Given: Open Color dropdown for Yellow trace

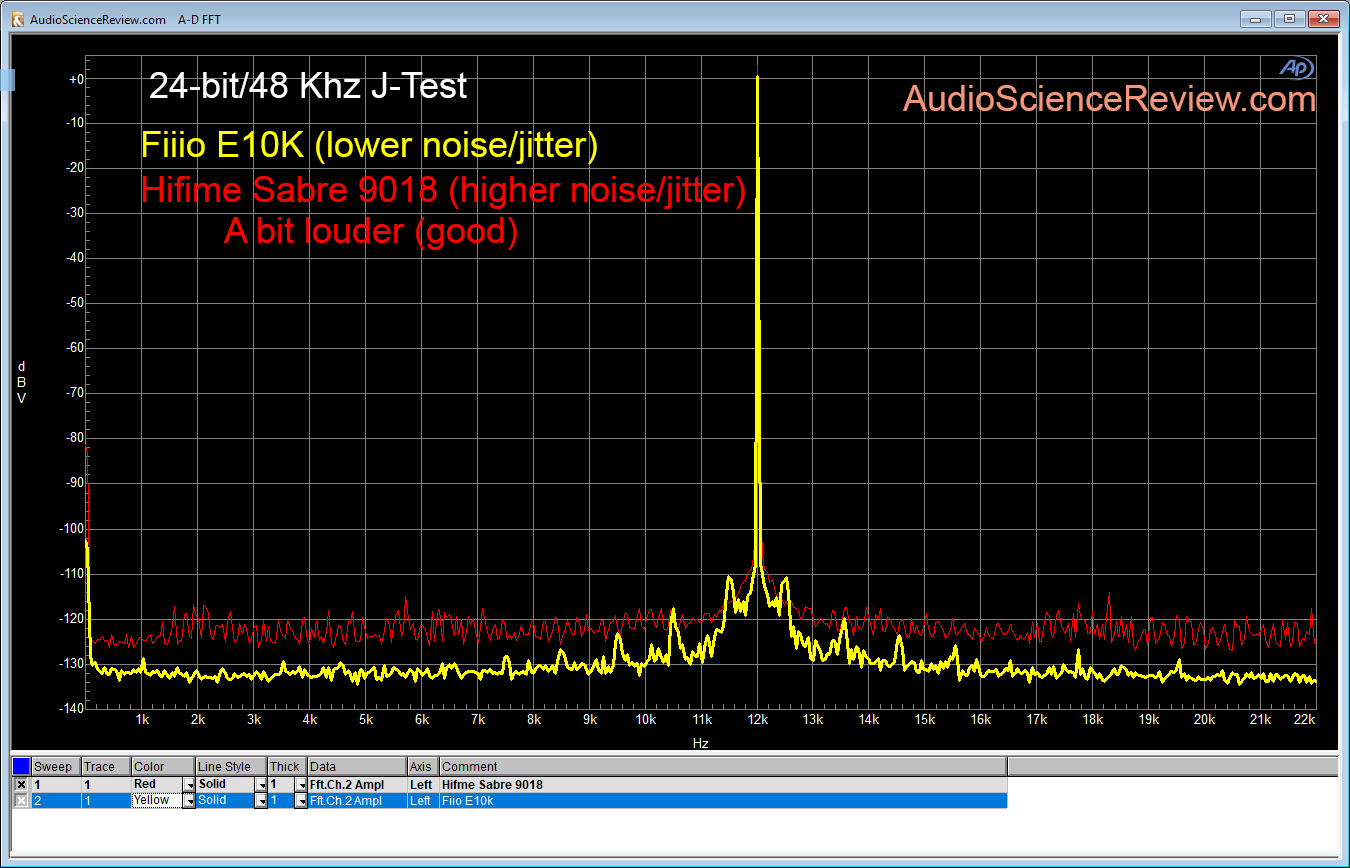Looking at the screenshot, I should click(189, 801).
